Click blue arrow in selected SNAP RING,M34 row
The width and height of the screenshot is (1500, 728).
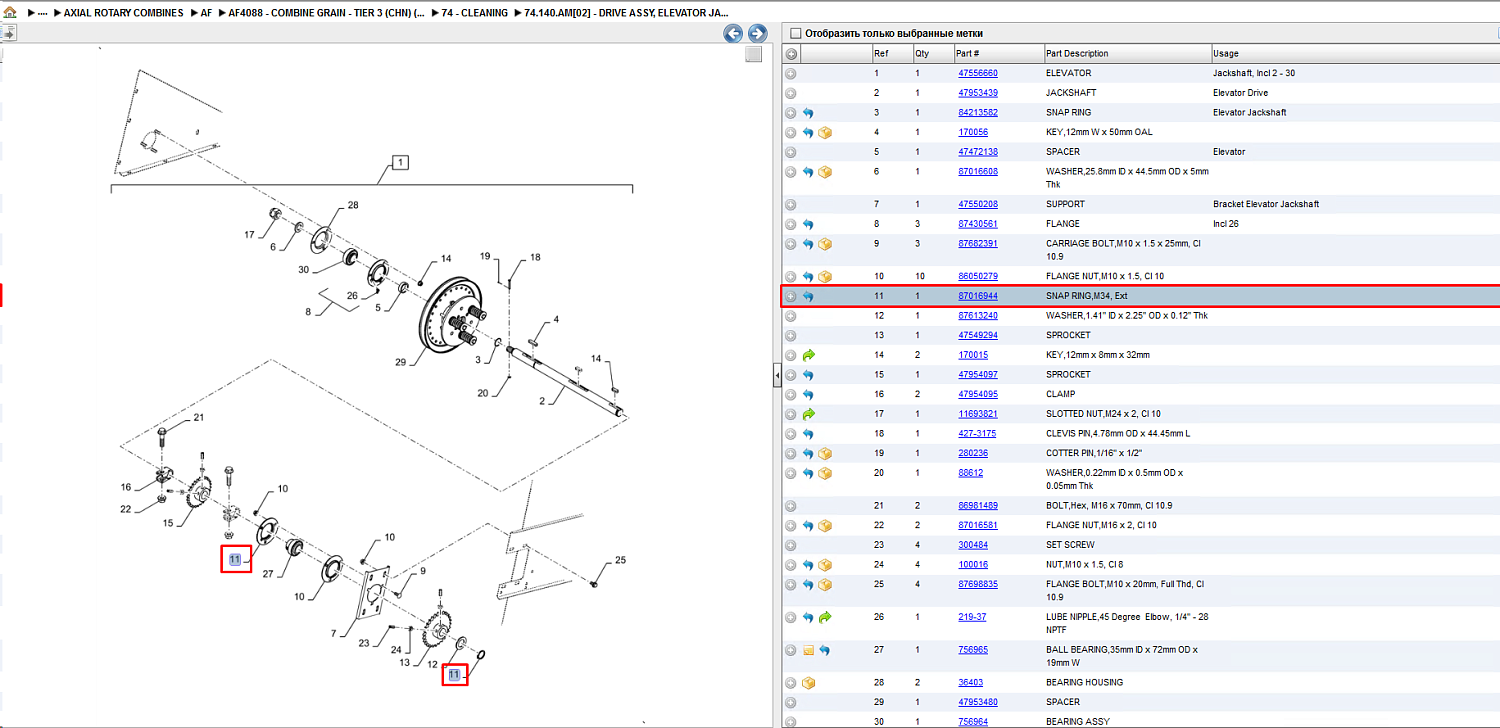(x=808, y=296)
